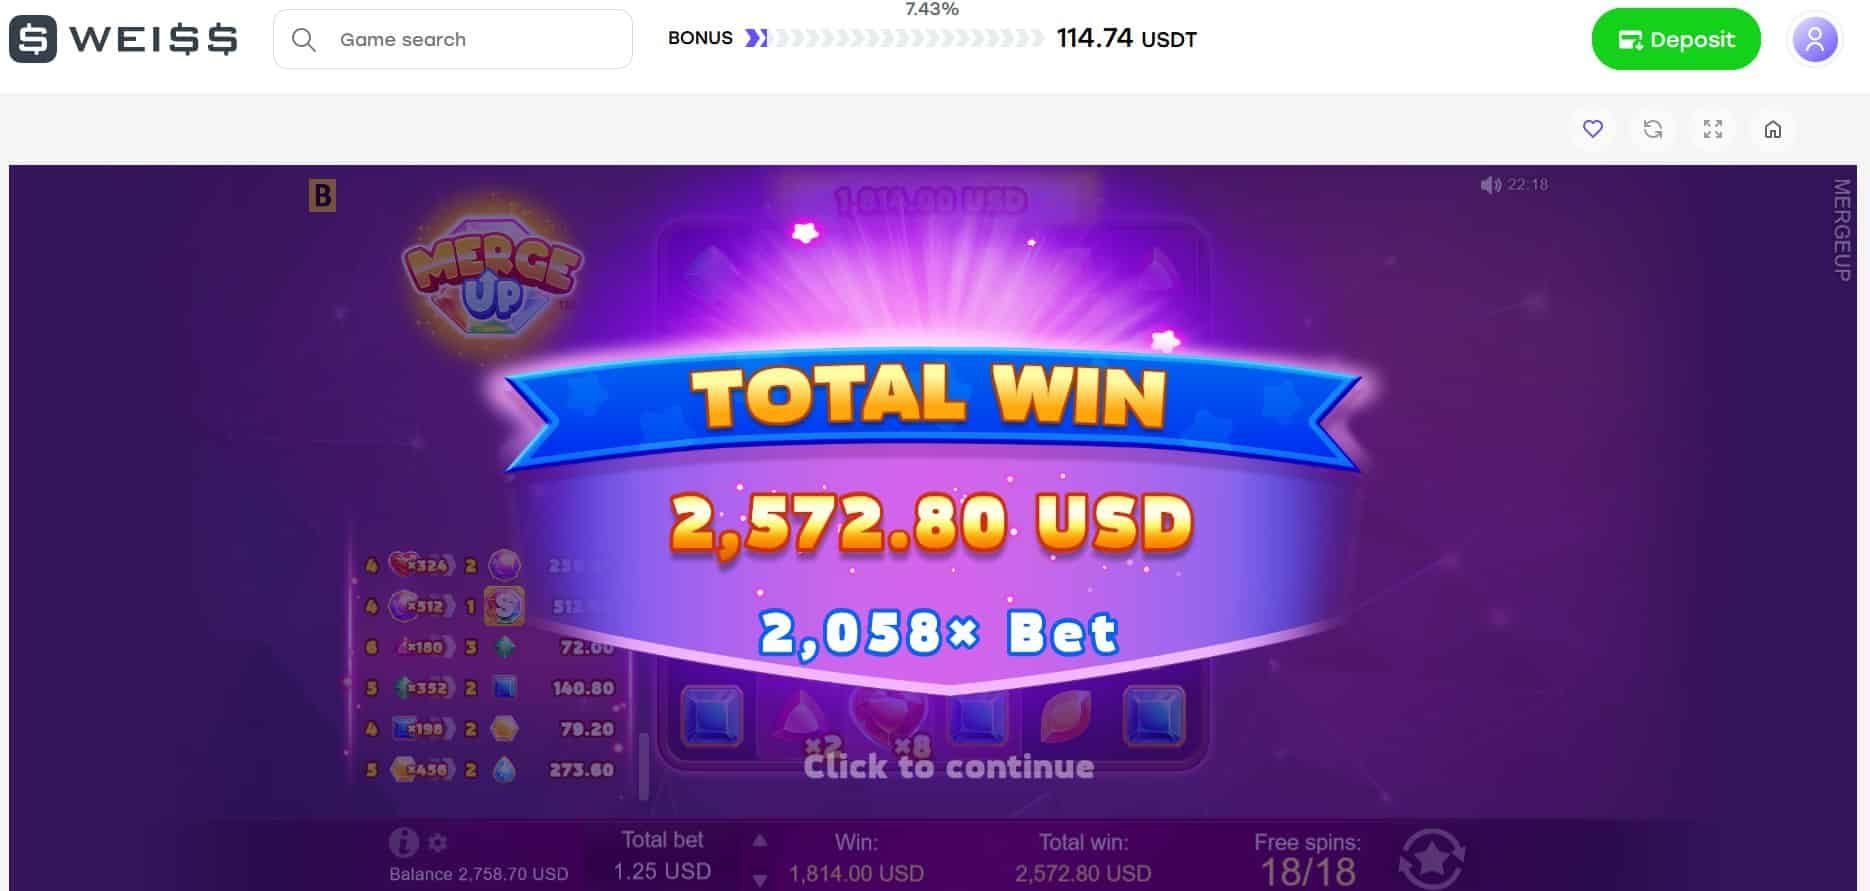Open the user profile avatar
Screen dimensions: 1870x891
click(x=1815, y=40)
